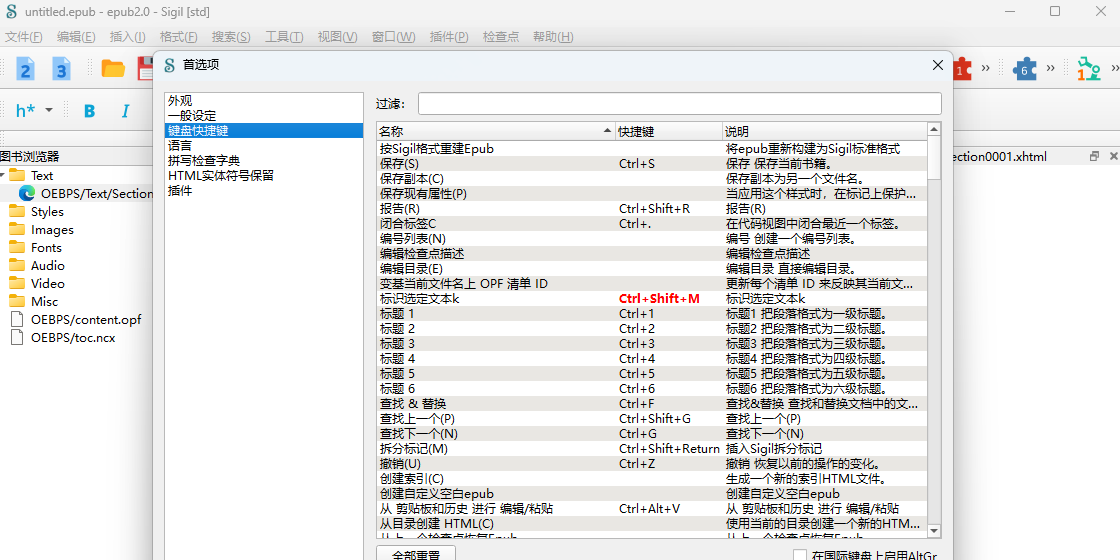Select the Video folder in book browser
The image size is (1120, 560).
point(48,283)
